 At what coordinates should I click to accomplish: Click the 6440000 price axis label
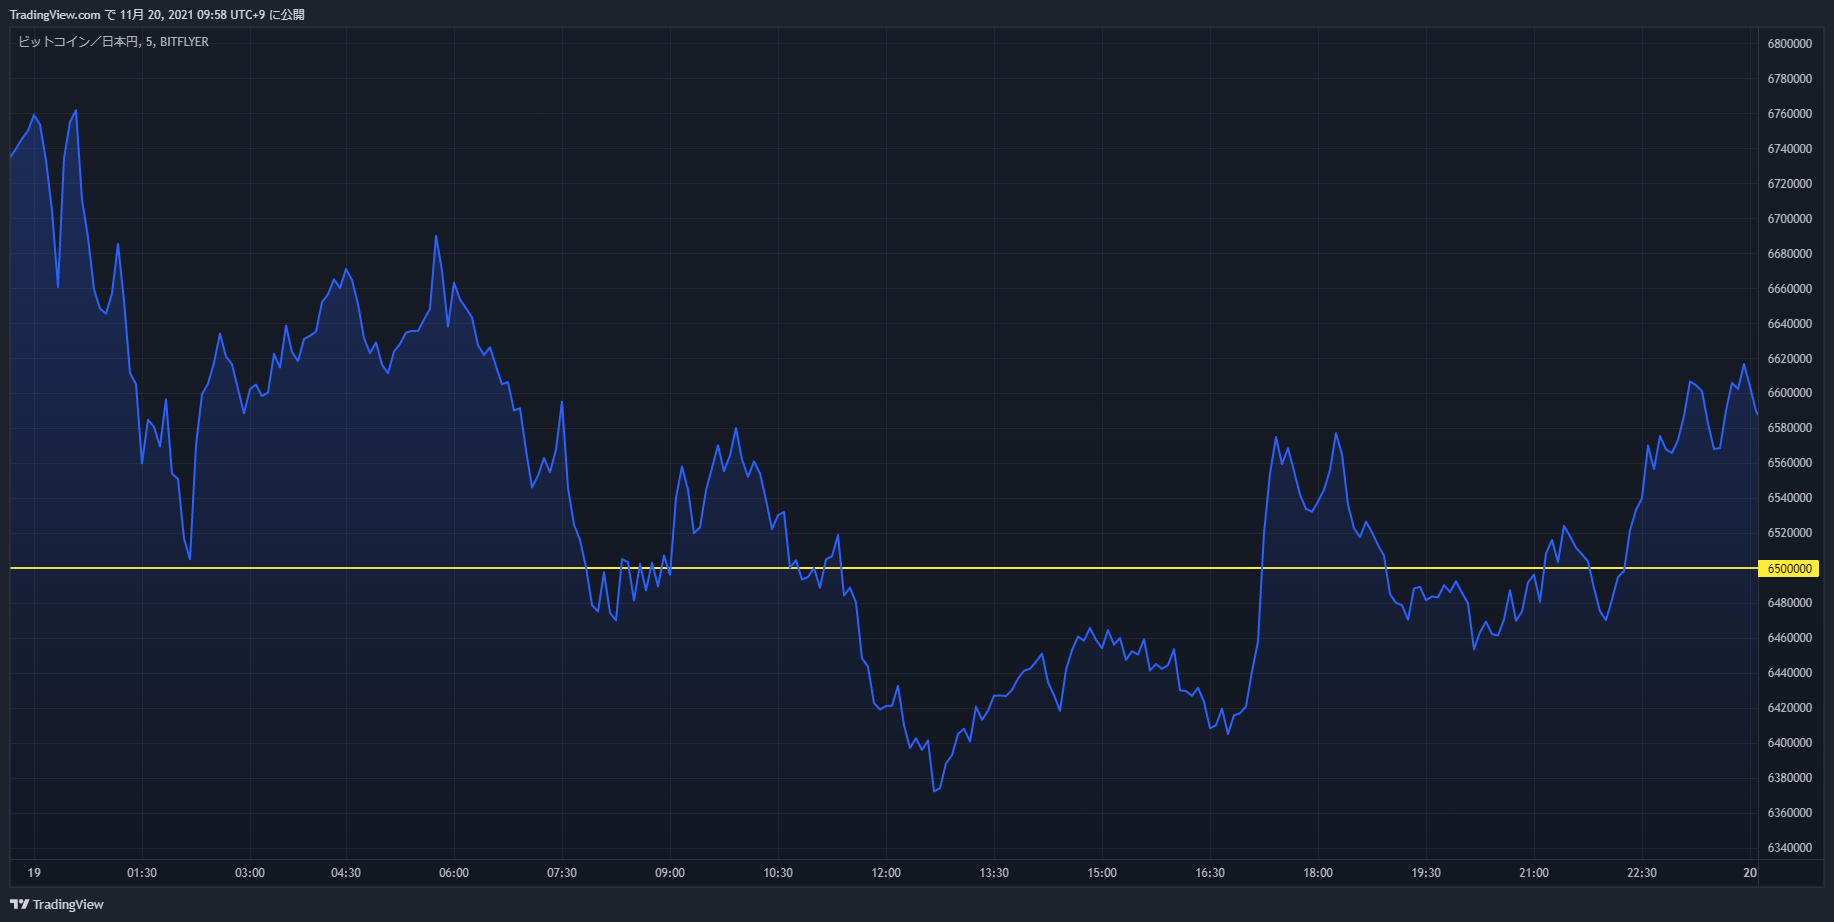point(1790,673)
